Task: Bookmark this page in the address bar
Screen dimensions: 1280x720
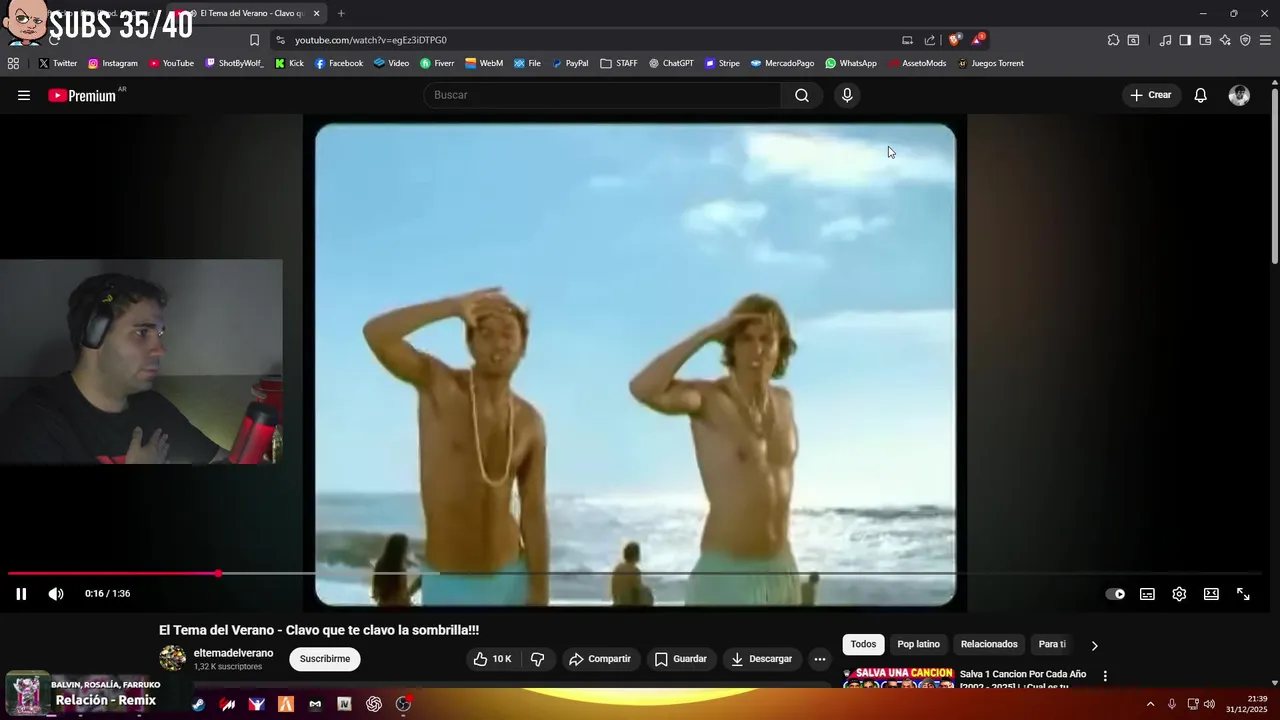Action: tap(254, 40)
